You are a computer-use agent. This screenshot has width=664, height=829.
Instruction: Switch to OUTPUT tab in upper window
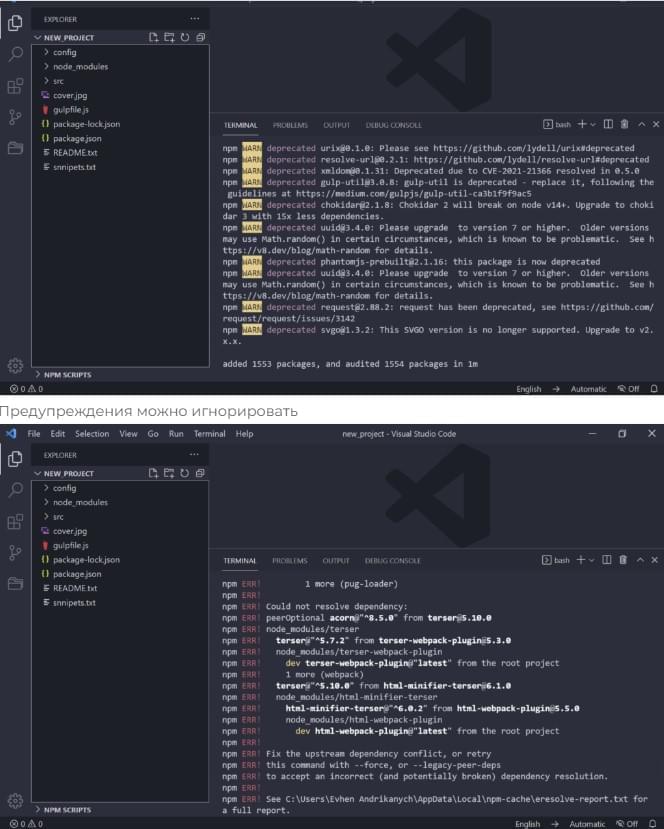[336, 125]
